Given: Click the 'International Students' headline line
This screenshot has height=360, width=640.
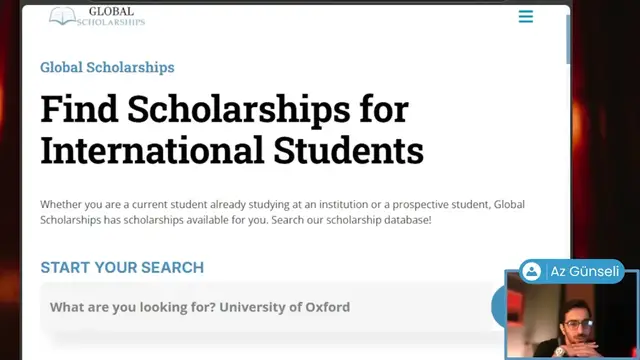Looking at the screenshot, I should pos(232,150).
